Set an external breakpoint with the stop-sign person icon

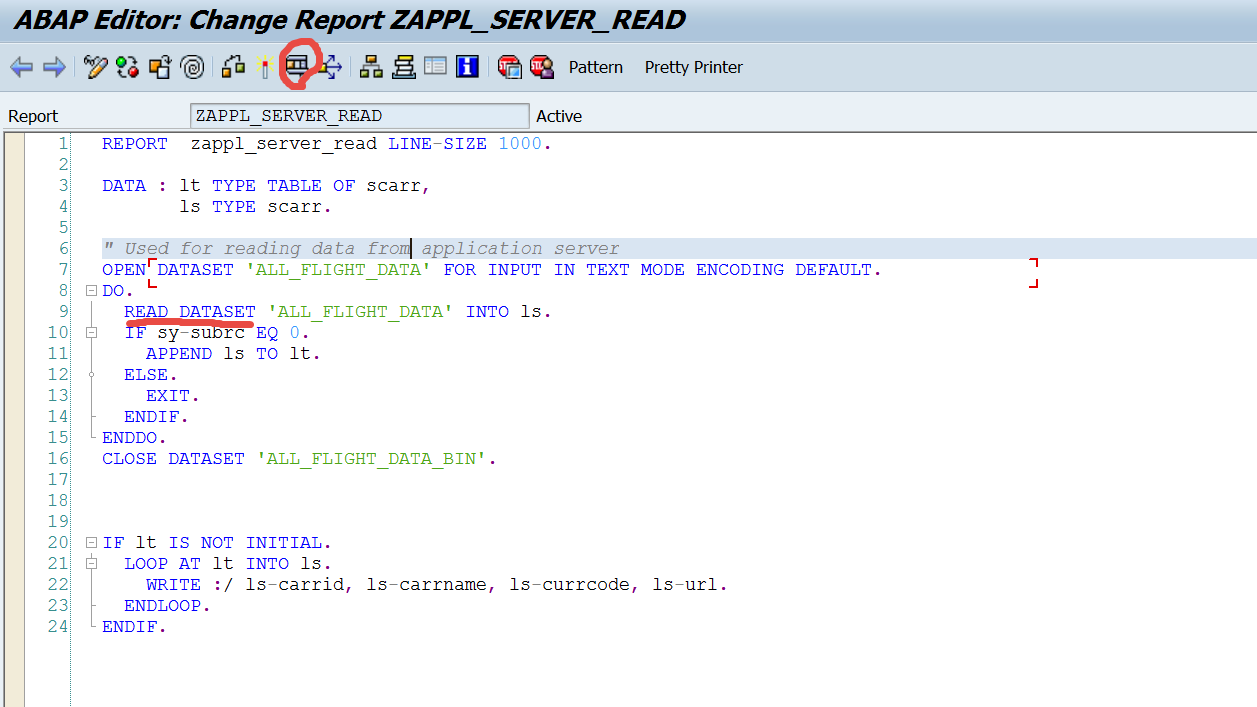coord(540,66)
